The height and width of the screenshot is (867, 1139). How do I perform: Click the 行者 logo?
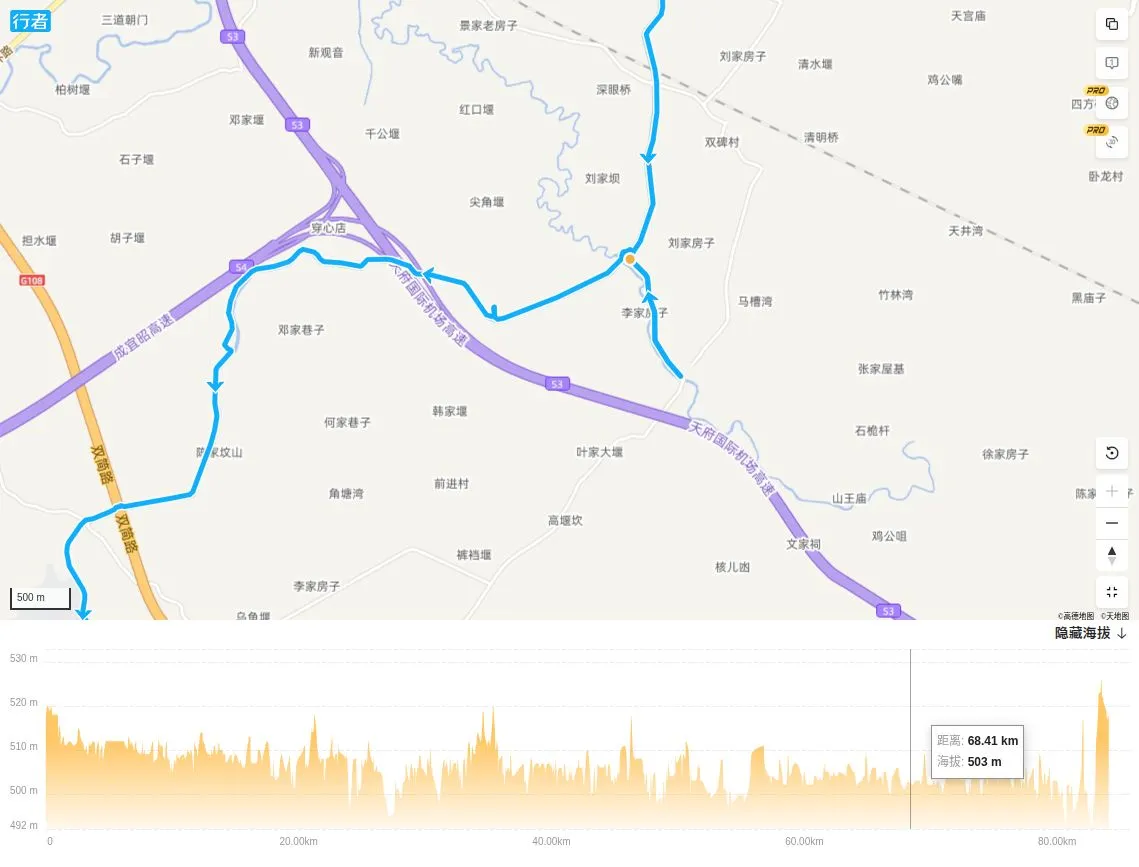coord(30,20)
